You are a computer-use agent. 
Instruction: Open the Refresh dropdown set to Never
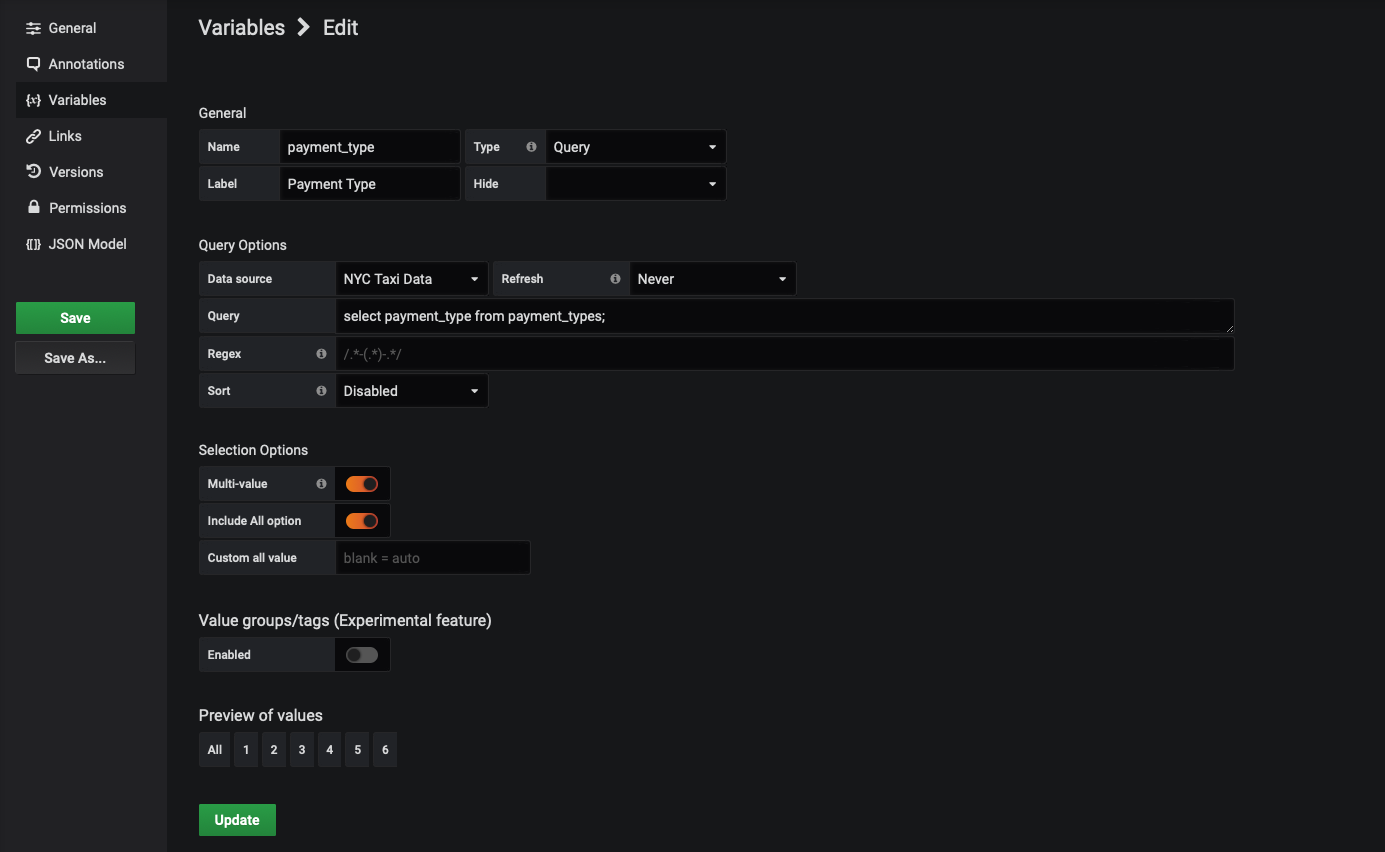click(712, 278)
